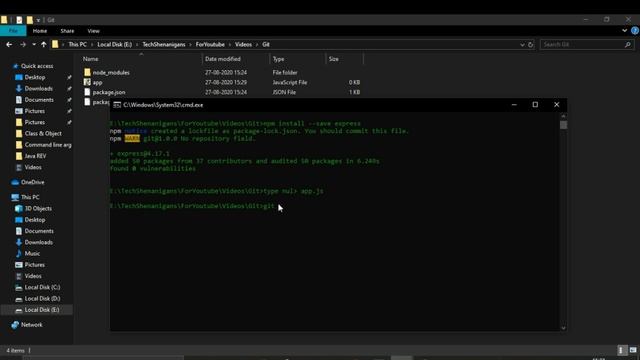Switch to the Home ribbon tab

point(40,31)
